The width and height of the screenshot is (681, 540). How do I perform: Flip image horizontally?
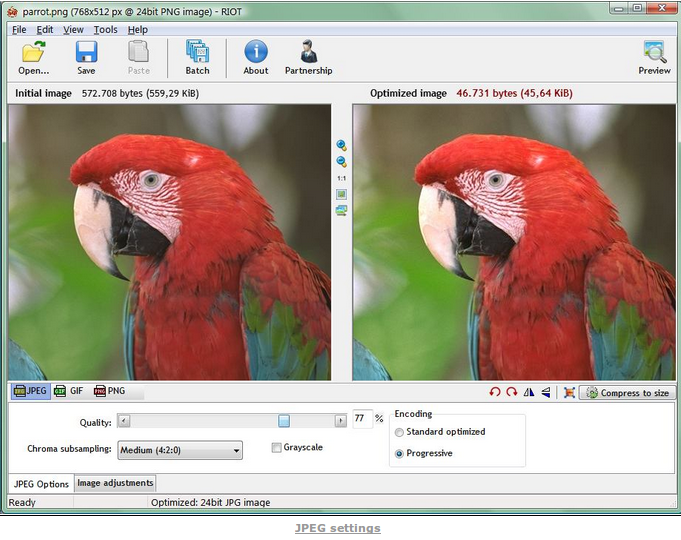coord(529,392)
